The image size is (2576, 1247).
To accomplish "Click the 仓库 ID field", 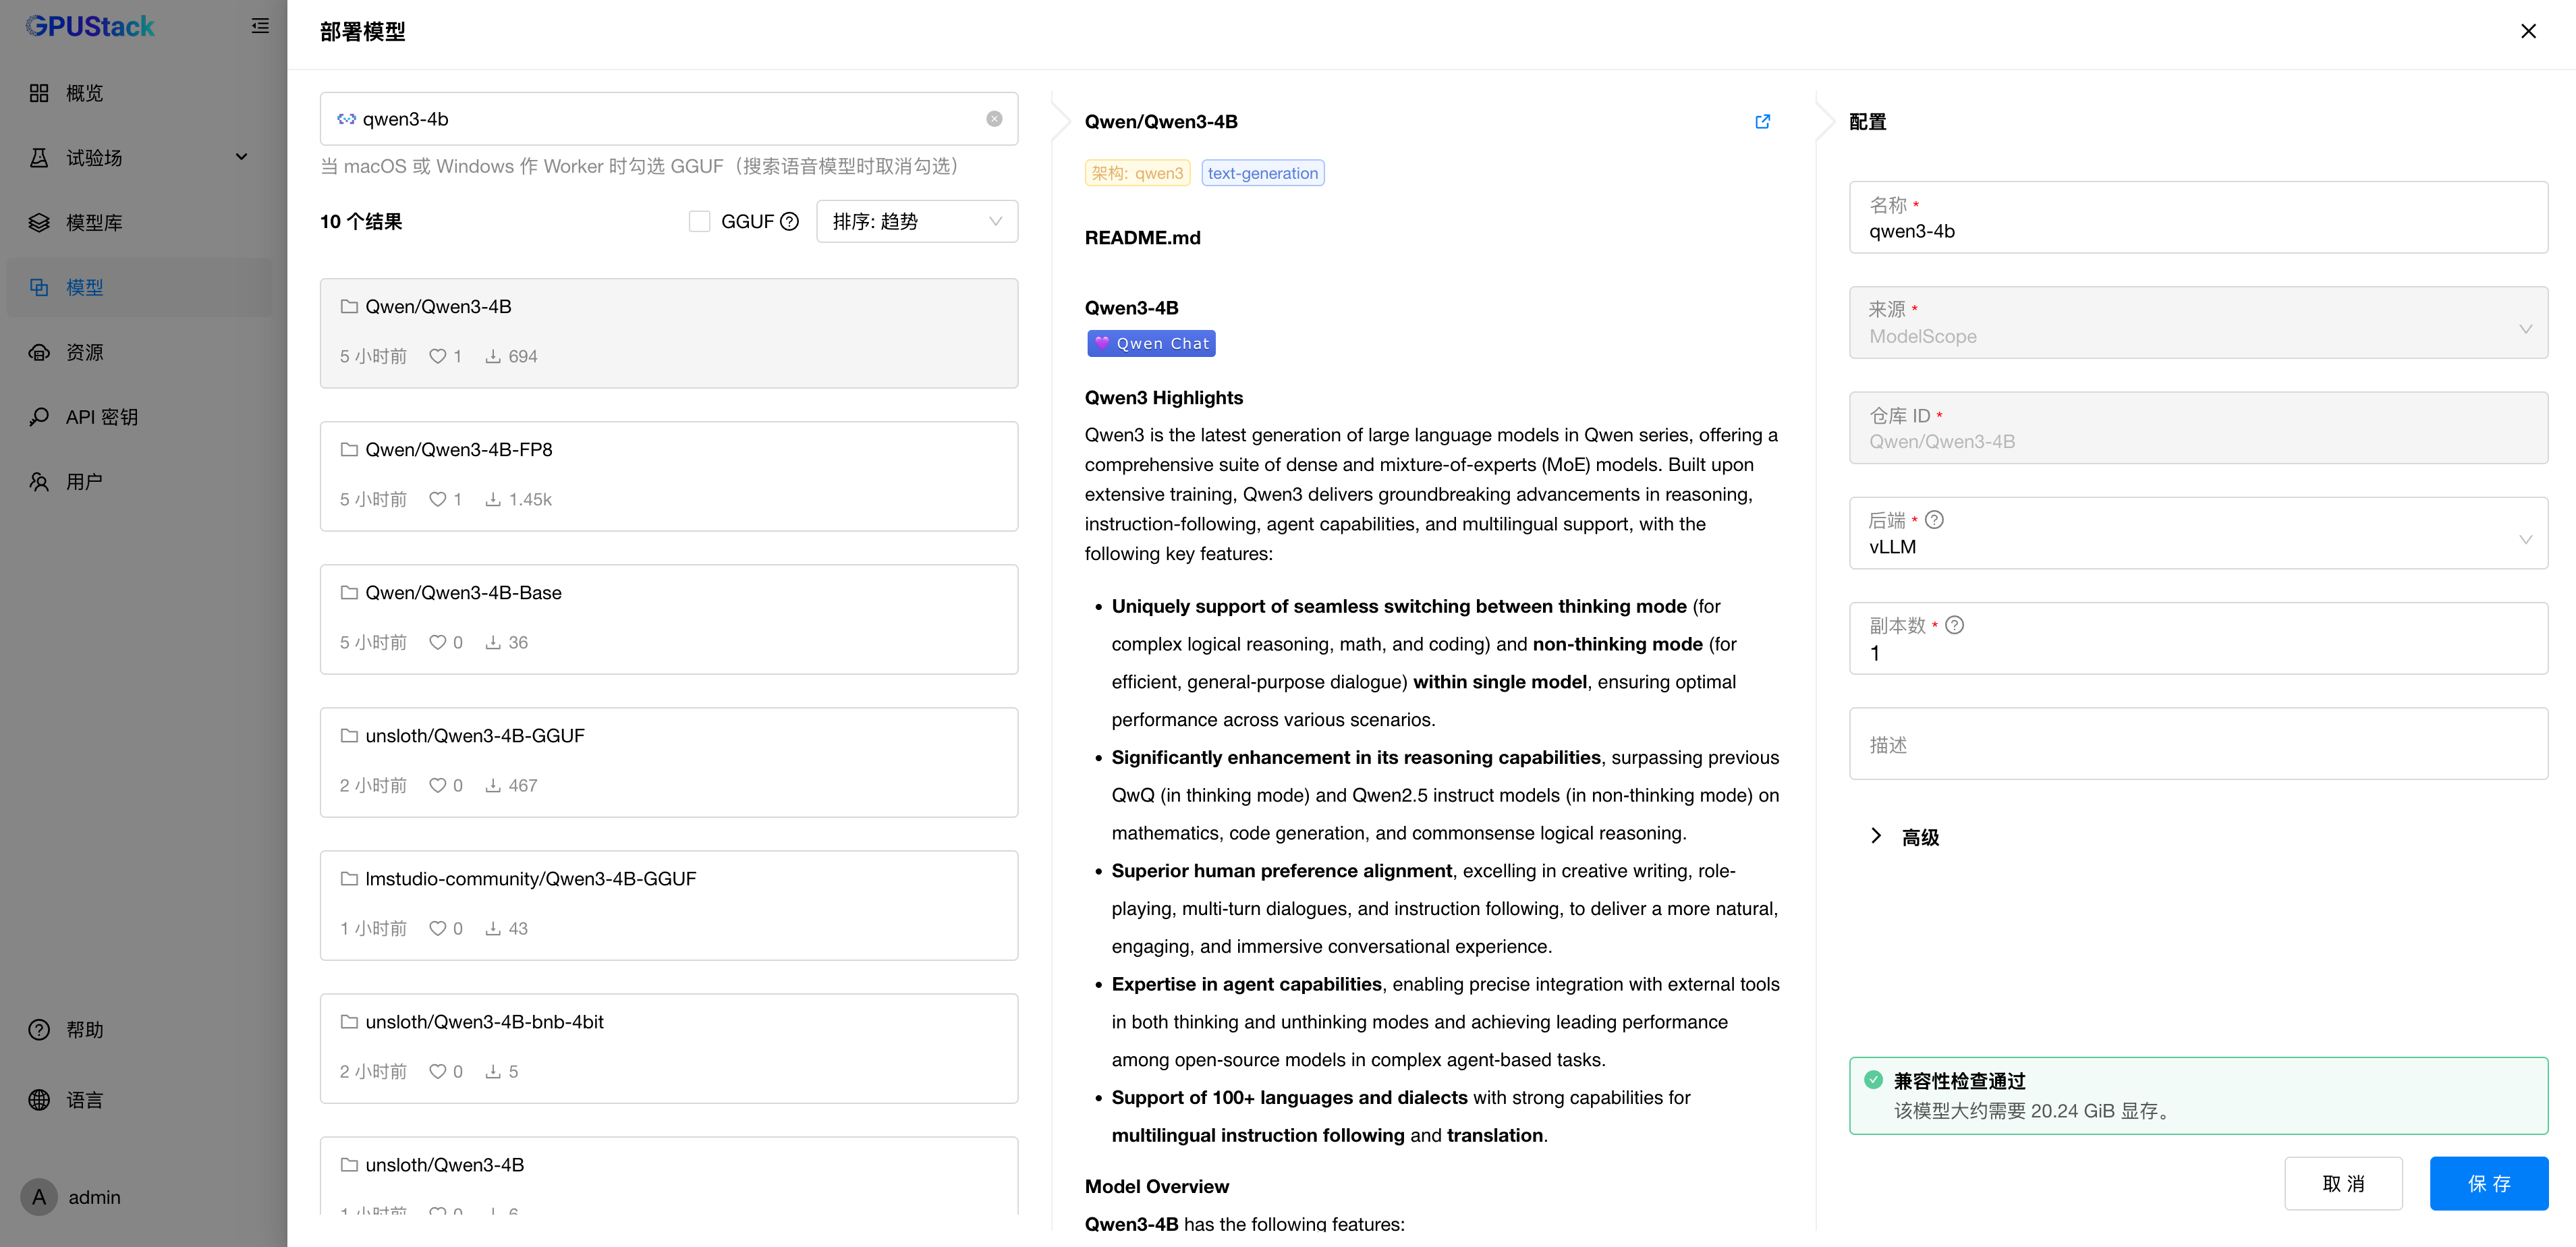I will point(2198,428).
